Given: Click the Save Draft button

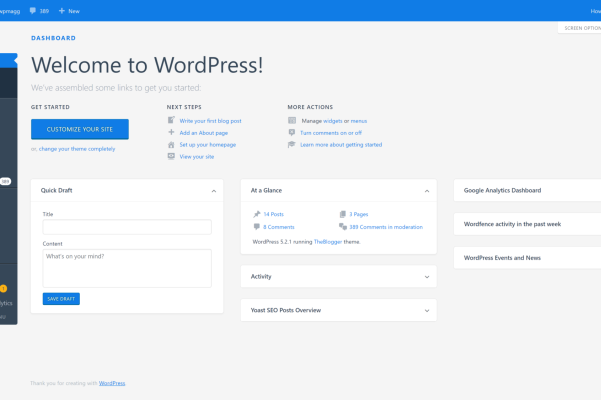Looking at the screenshot, I should pyautogui.click(x=61, y=299).
